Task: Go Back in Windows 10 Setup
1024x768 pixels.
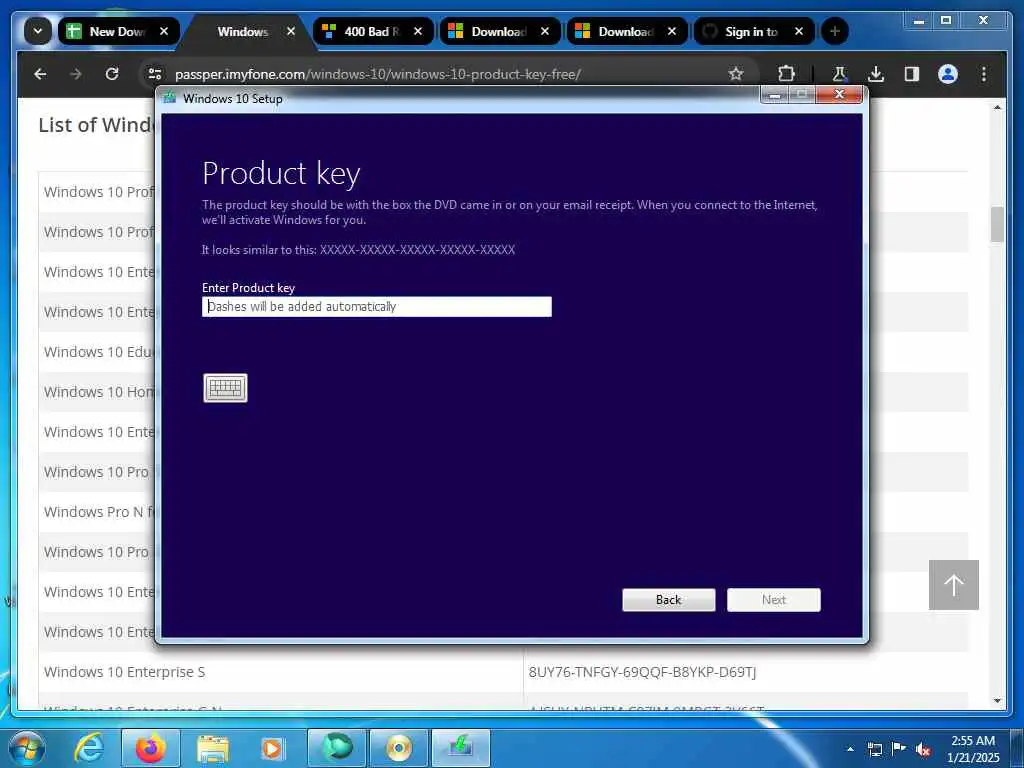Action: (669, 600)
